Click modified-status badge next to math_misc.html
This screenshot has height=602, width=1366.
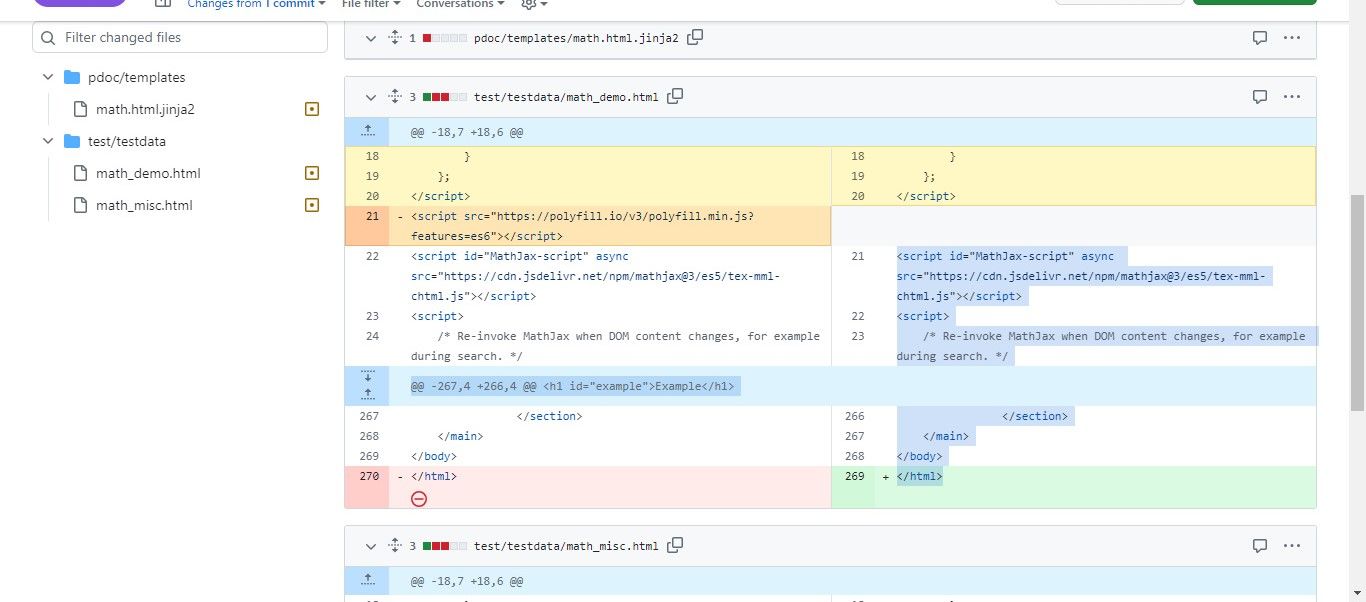point(311,205)
